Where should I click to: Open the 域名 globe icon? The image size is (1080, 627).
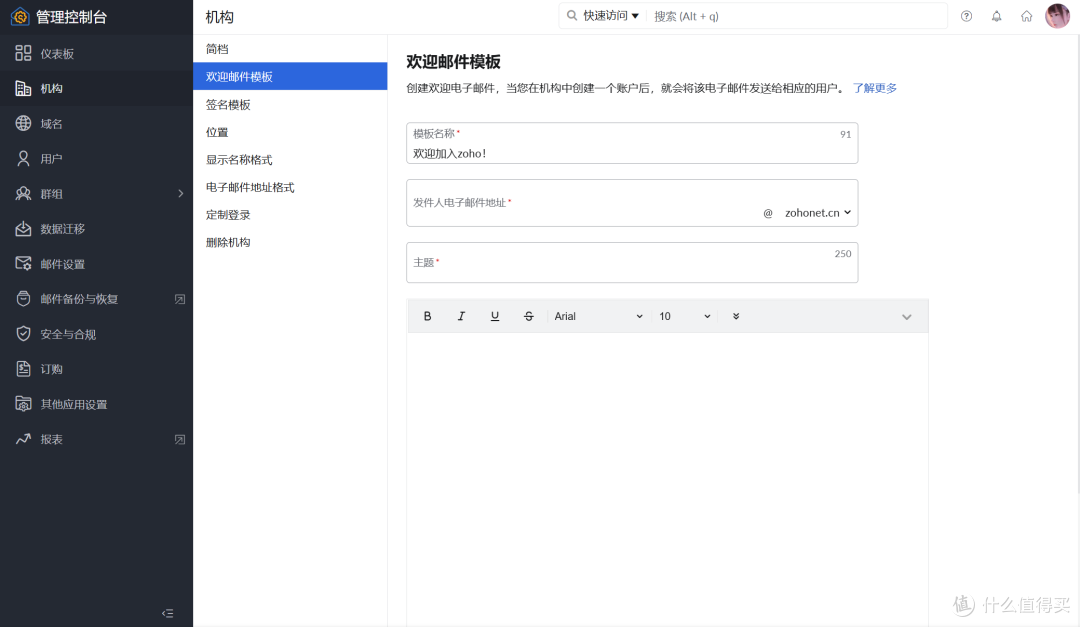(23, 123)
